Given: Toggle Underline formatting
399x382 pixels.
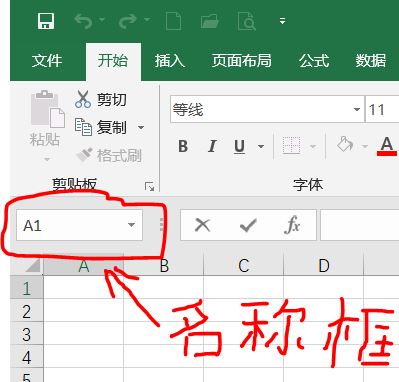Looking at the screenshot, I should (x=239, y=146).
